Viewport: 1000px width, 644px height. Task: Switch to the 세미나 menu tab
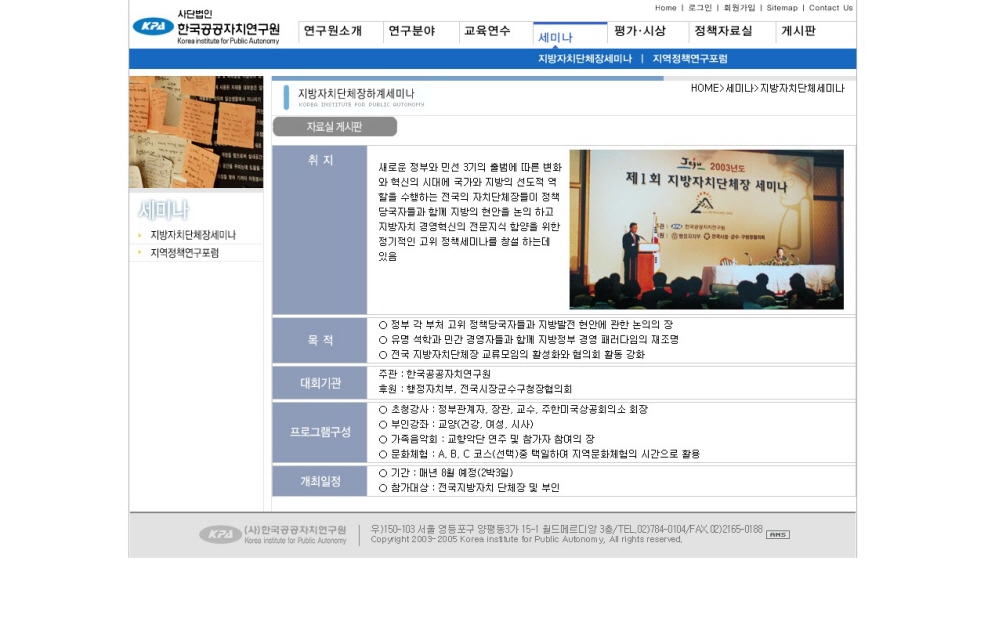(x=556, y=37)
